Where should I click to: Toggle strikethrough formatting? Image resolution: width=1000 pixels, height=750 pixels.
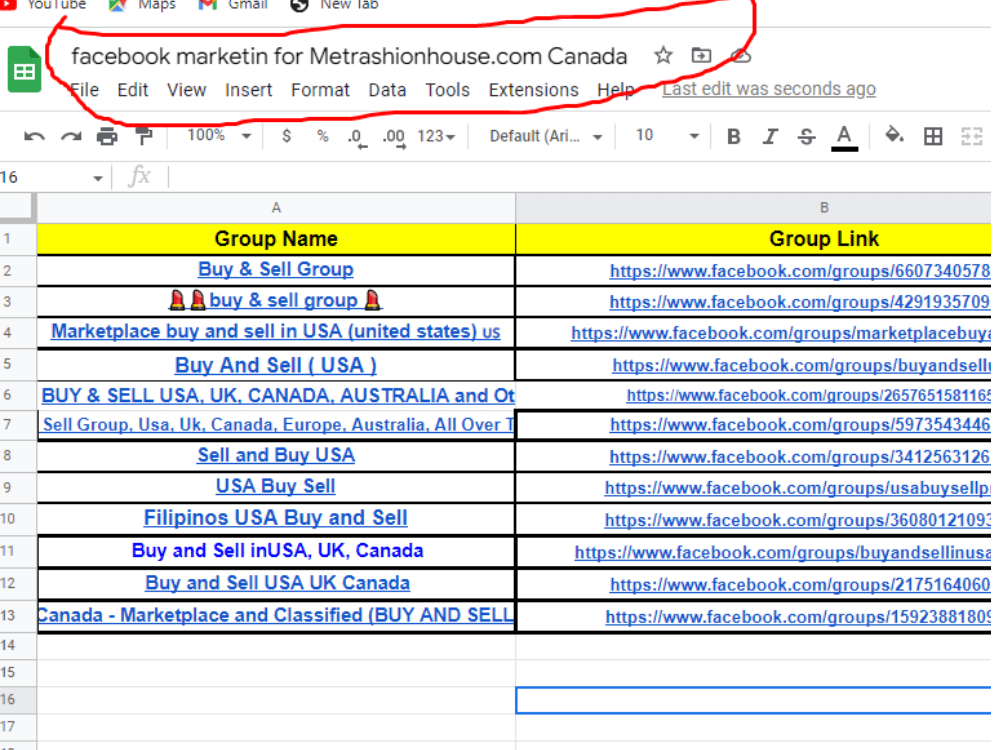tap(806, 136)
